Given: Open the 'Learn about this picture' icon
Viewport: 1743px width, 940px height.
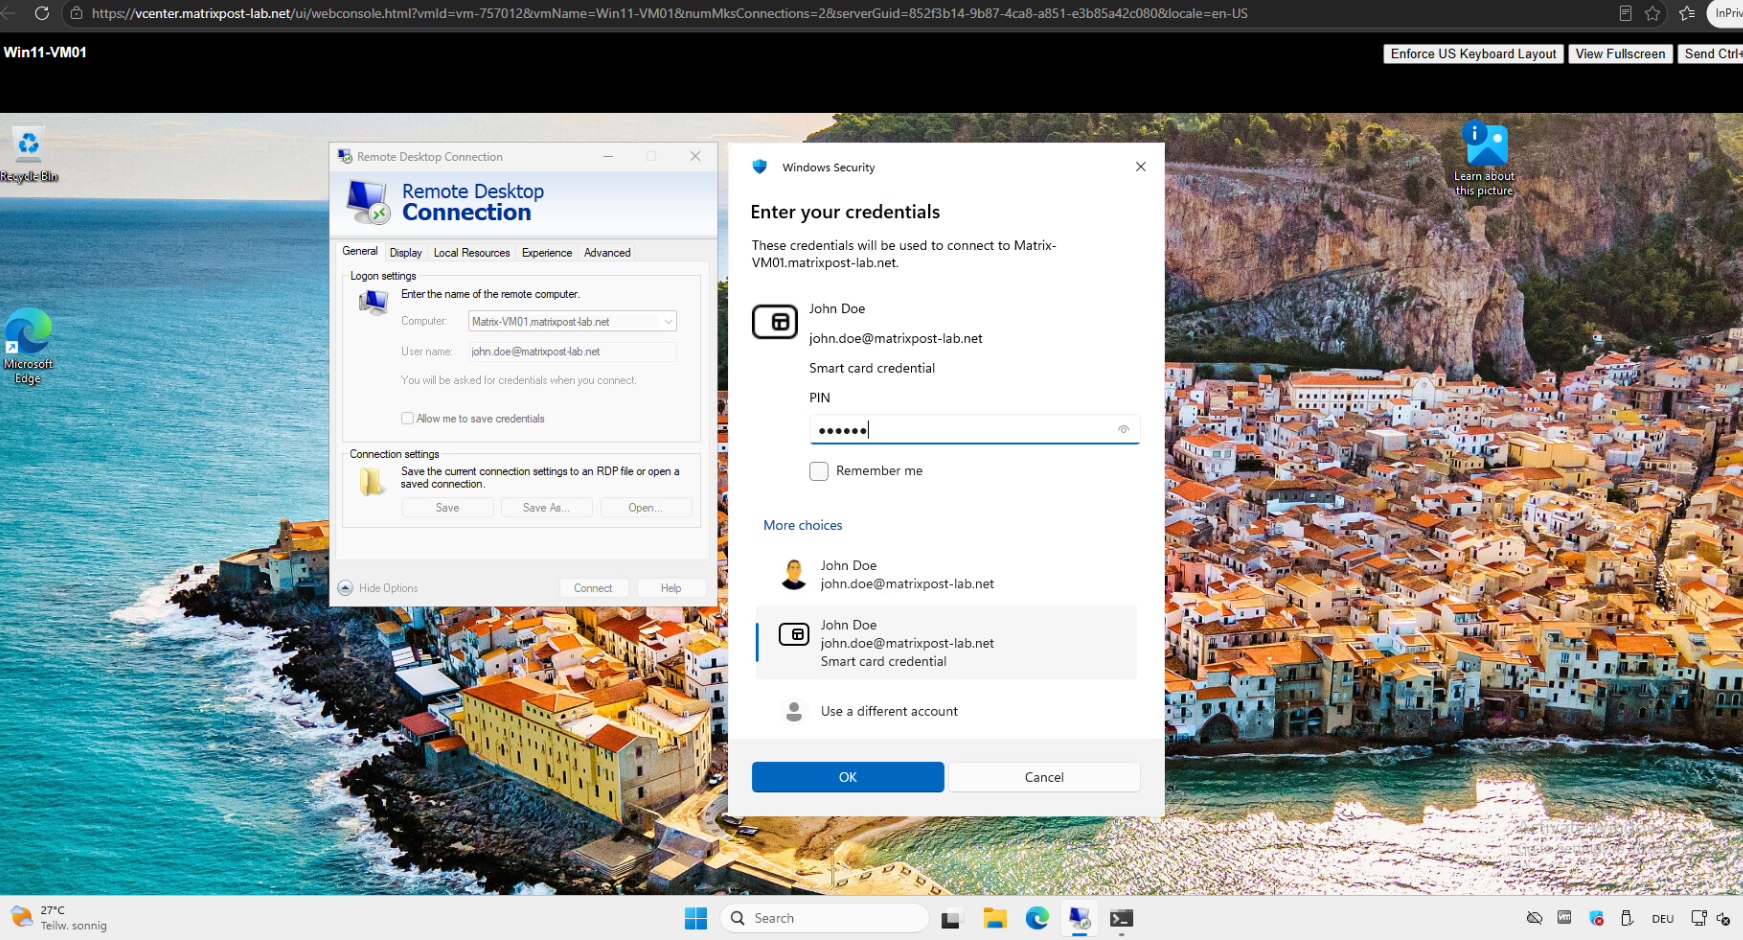Looking at the screenshot, I should point(1485,159).
